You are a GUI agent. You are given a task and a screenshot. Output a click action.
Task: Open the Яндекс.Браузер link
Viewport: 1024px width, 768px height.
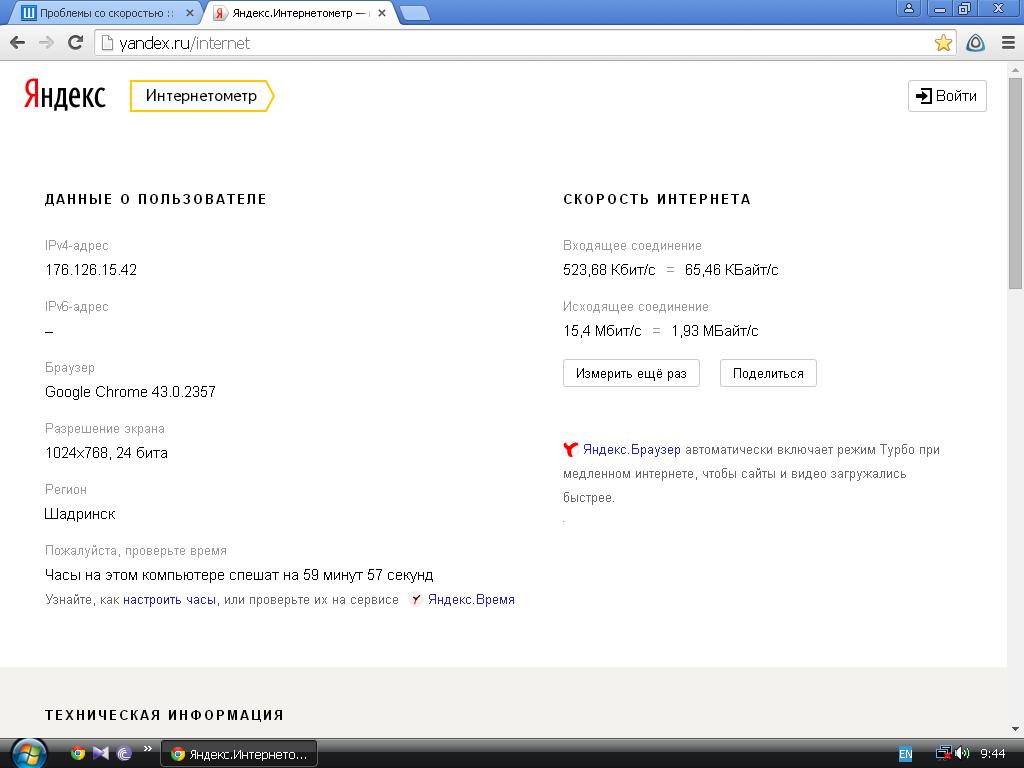tap(632, 449)
